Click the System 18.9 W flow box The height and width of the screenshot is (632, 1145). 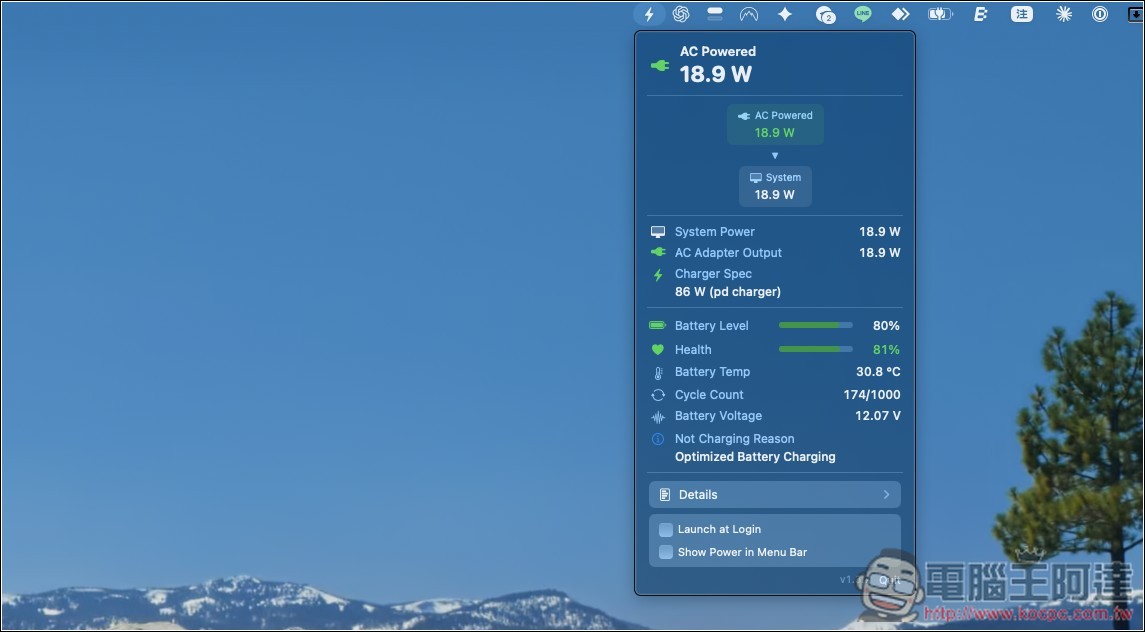pyautogui.click(x=775, y=186)
